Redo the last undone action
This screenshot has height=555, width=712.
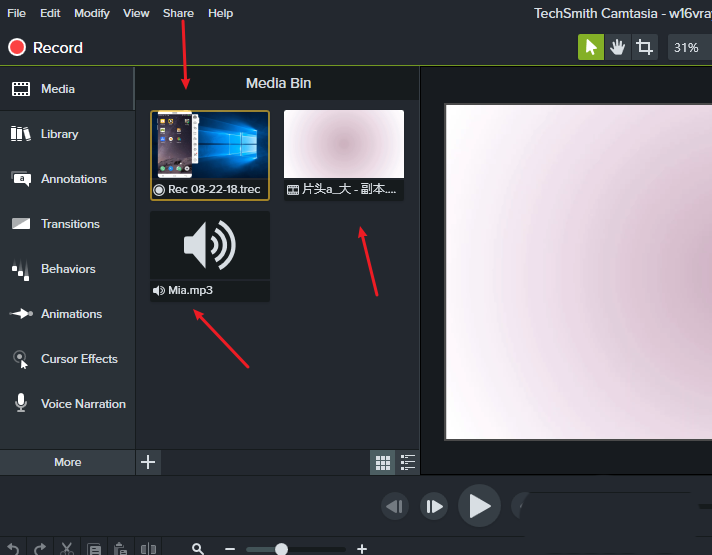coord(40,549)
